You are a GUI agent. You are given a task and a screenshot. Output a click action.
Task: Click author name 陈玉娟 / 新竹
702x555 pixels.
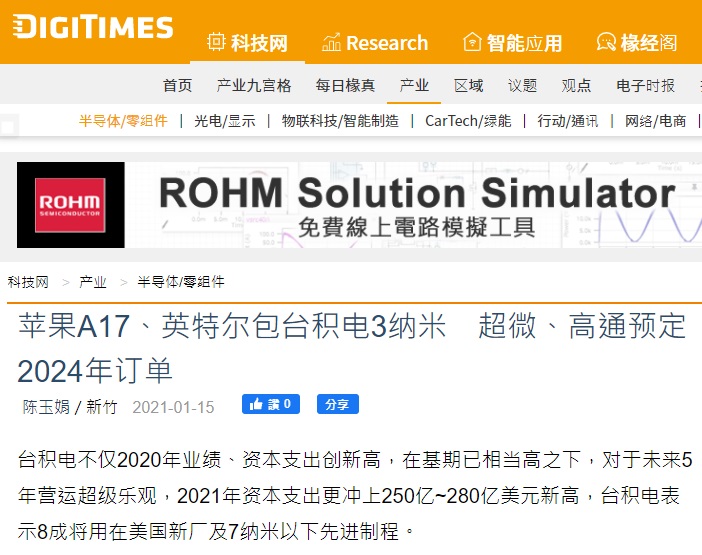(70, 407)
